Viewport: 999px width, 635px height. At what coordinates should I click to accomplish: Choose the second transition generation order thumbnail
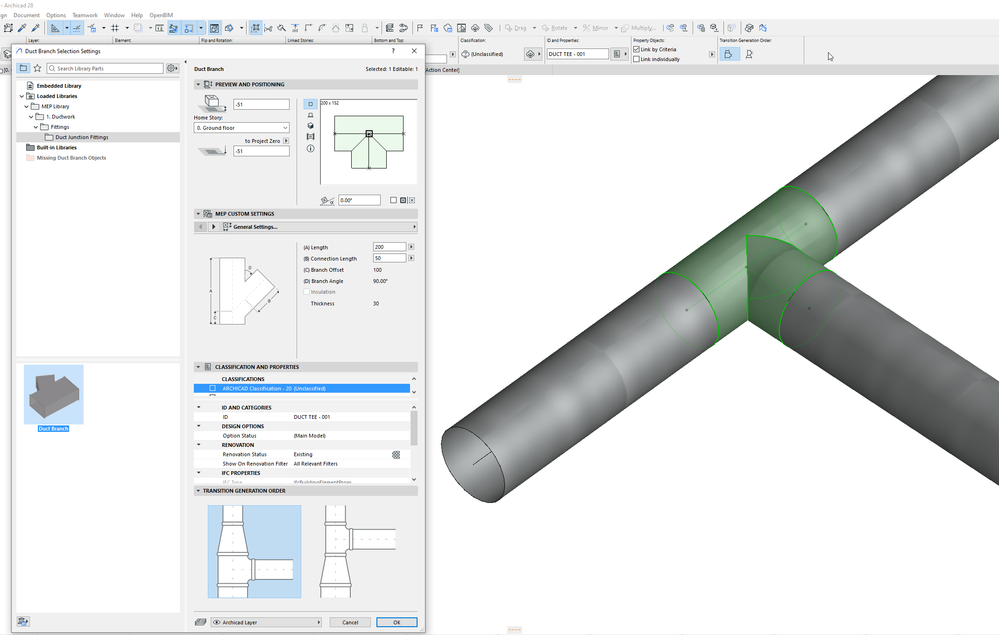tap(357, 551)
